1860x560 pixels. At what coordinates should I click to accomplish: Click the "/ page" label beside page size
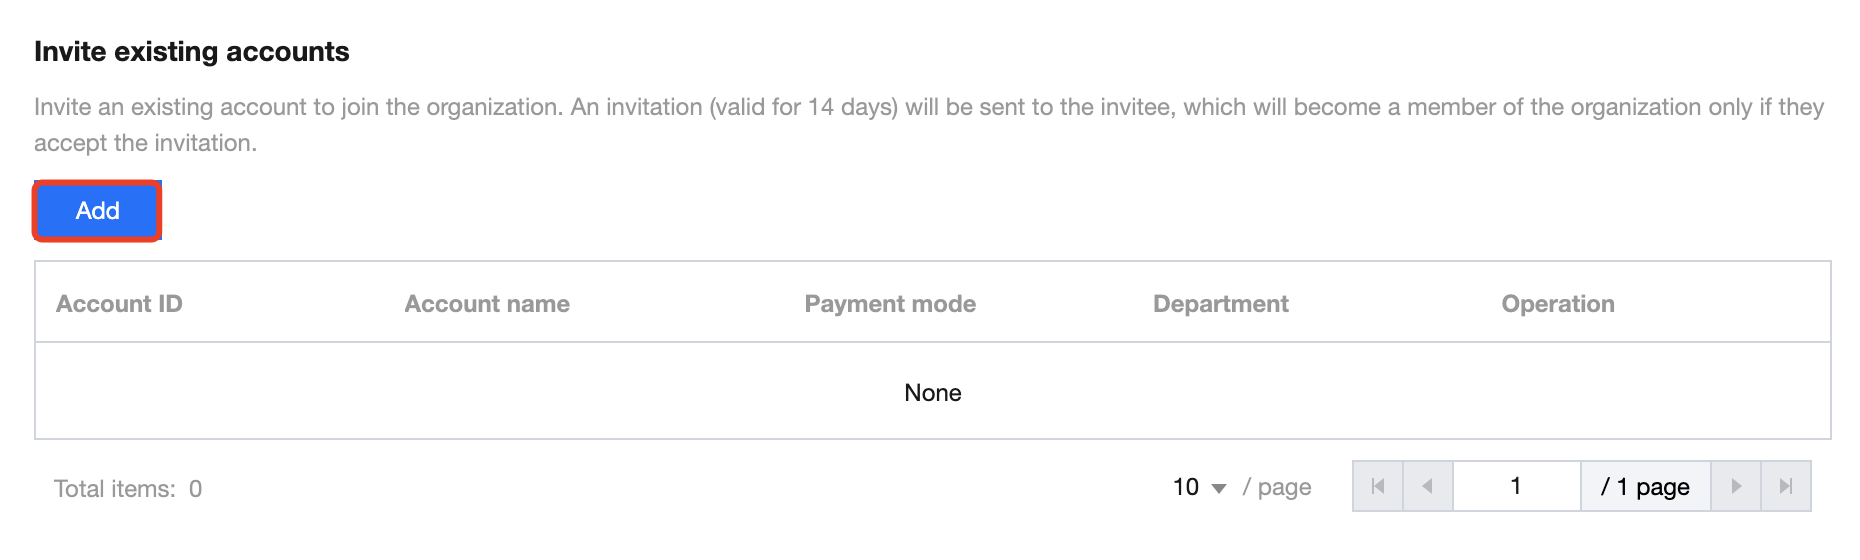[1277, 487]
